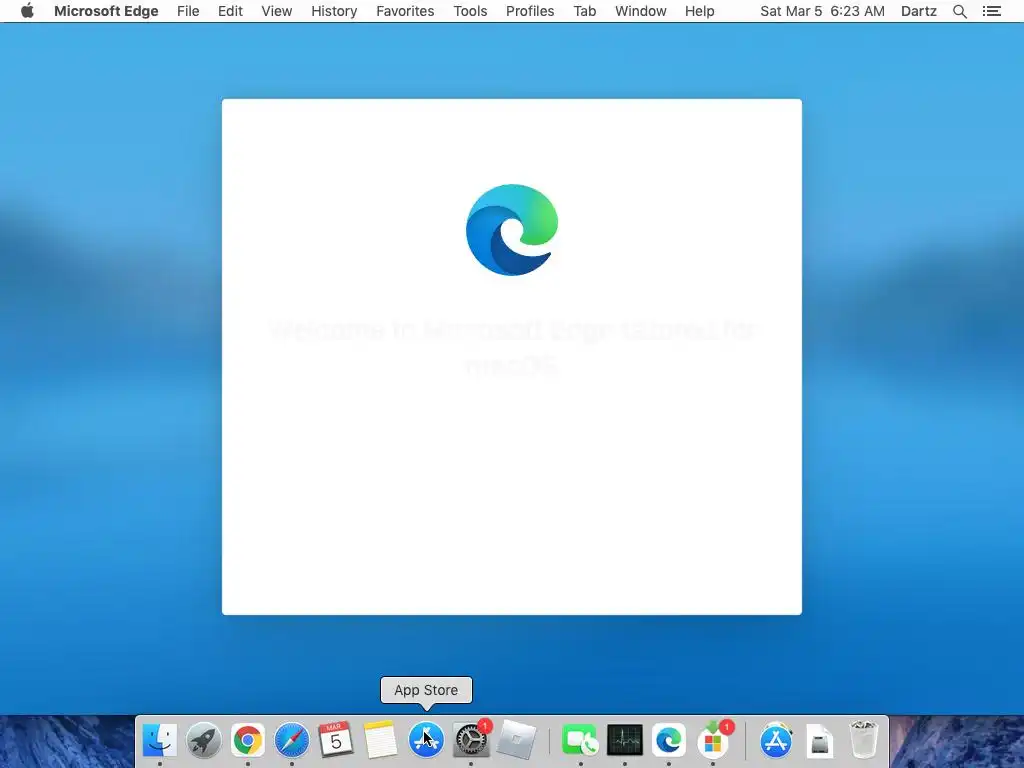Open the Window menu
1024x768 pixels.
click(x=641, y=11)
